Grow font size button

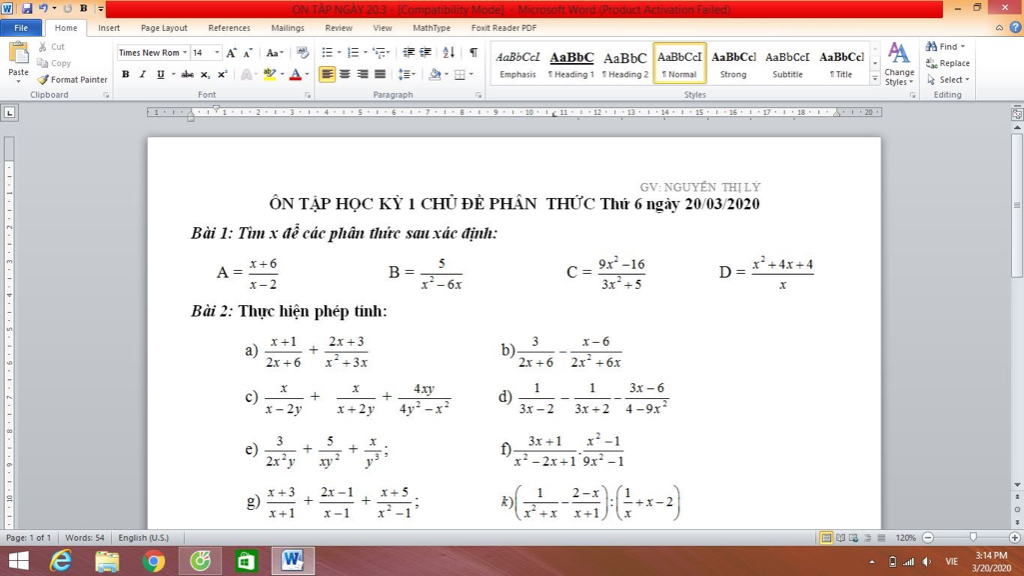pyautogui.click(x=231, y=53)
